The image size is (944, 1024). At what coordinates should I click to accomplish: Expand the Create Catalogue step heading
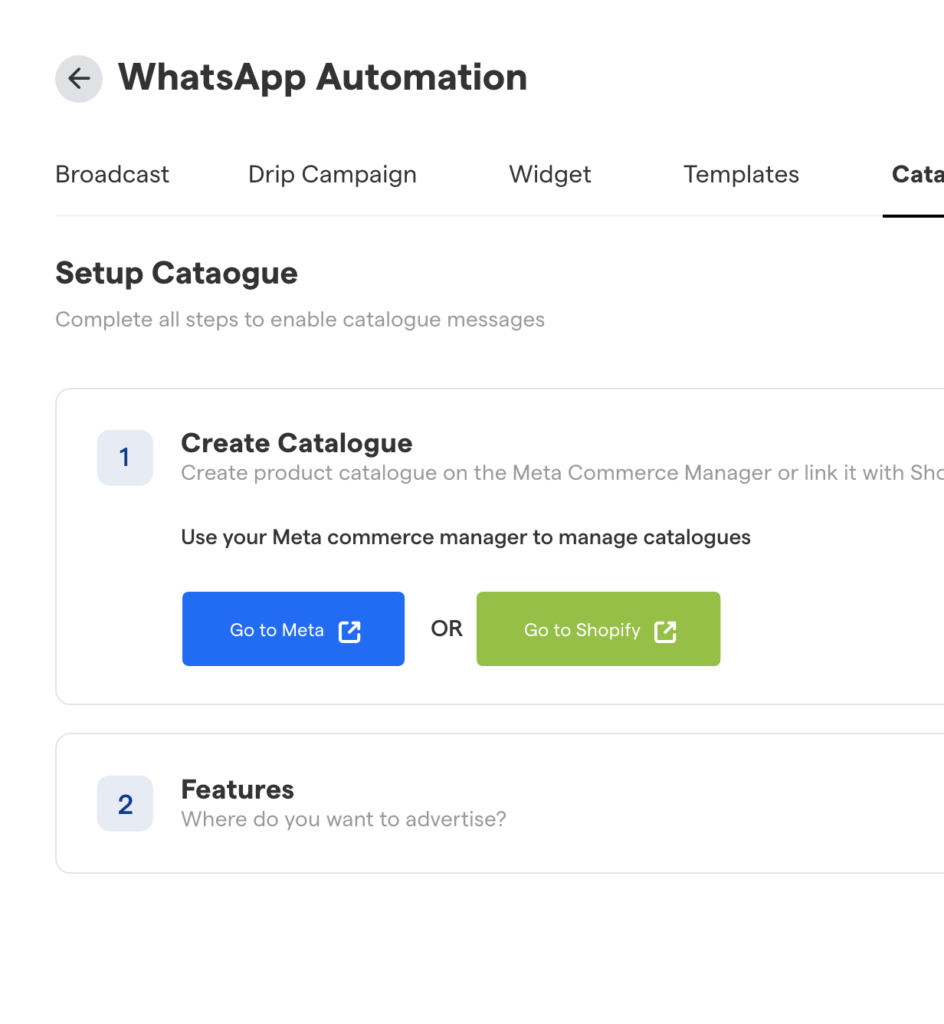296,443
